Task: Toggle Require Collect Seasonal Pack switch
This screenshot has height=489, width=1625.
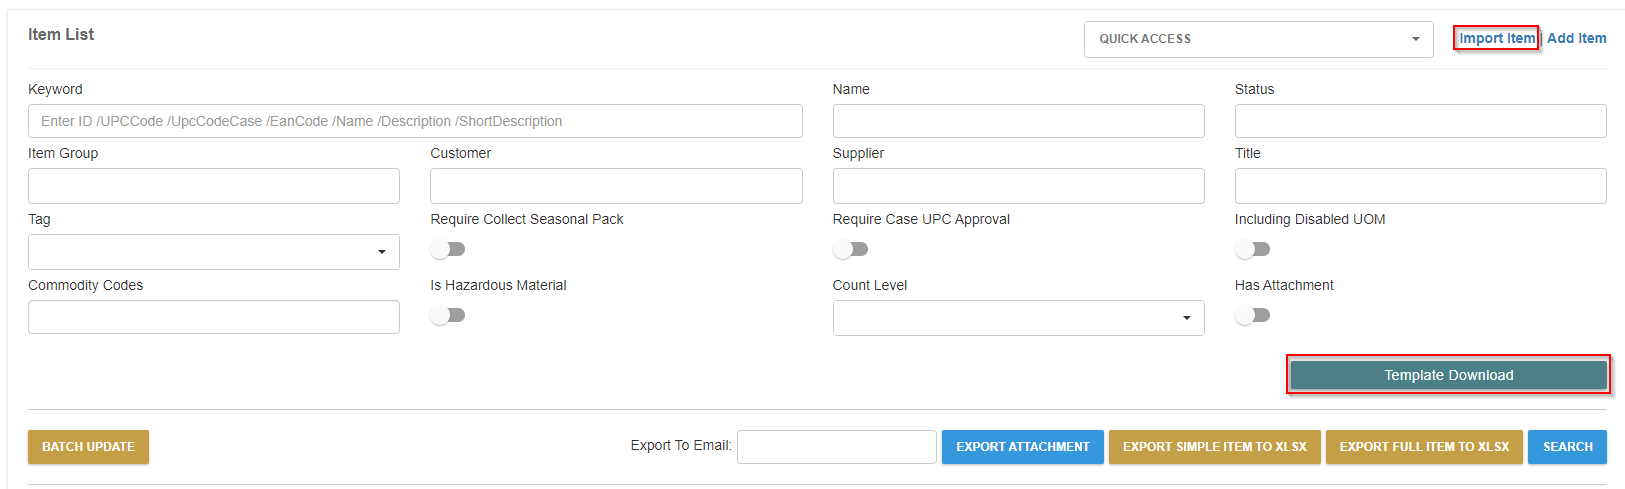Action: (x=448, y=249)
